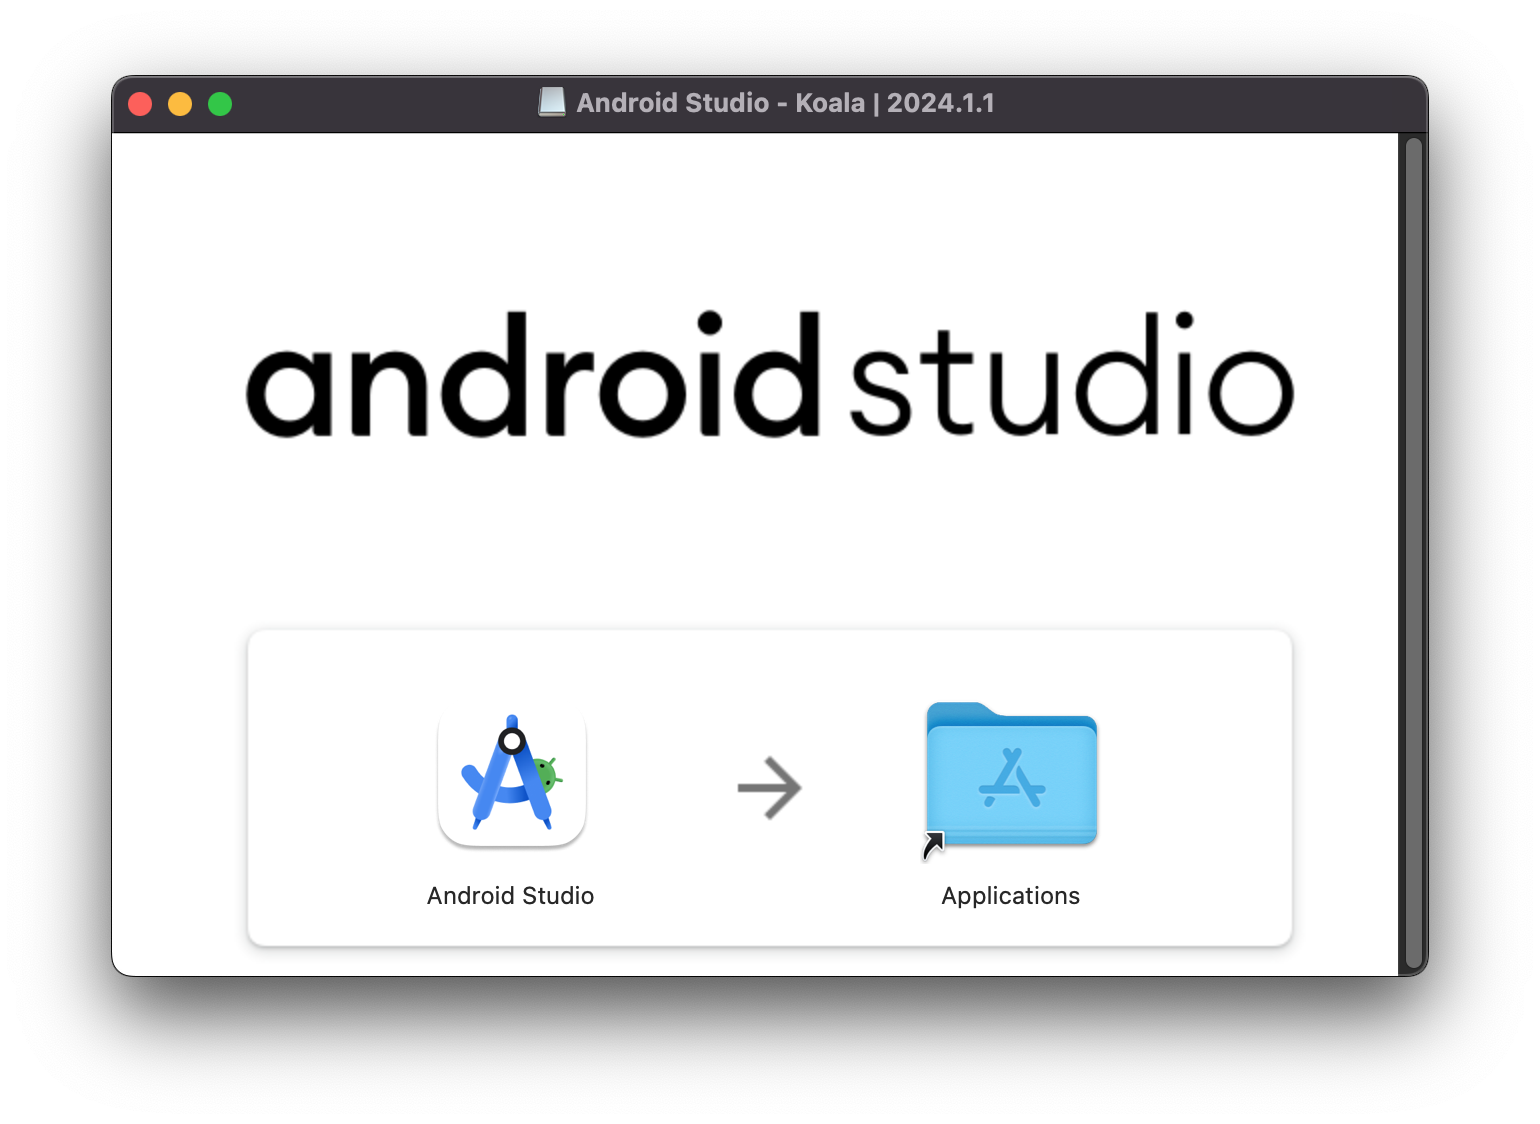Minimize the window with the yellow button
Viewport: 1540px width, 1124px height.
pyautogui.click(x=180, y=104)
